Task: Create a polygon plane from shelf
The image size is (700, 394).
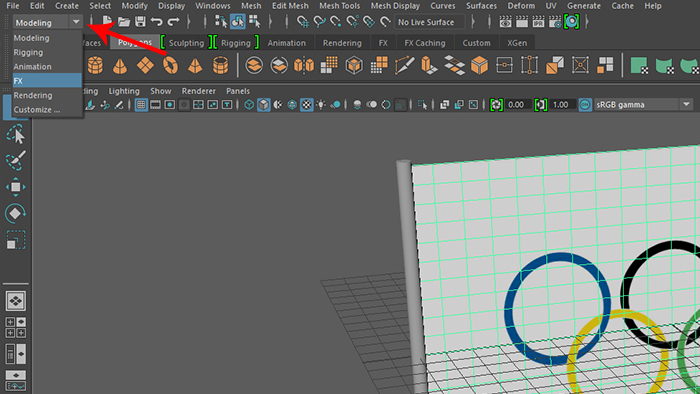Action: coord(145,66)
